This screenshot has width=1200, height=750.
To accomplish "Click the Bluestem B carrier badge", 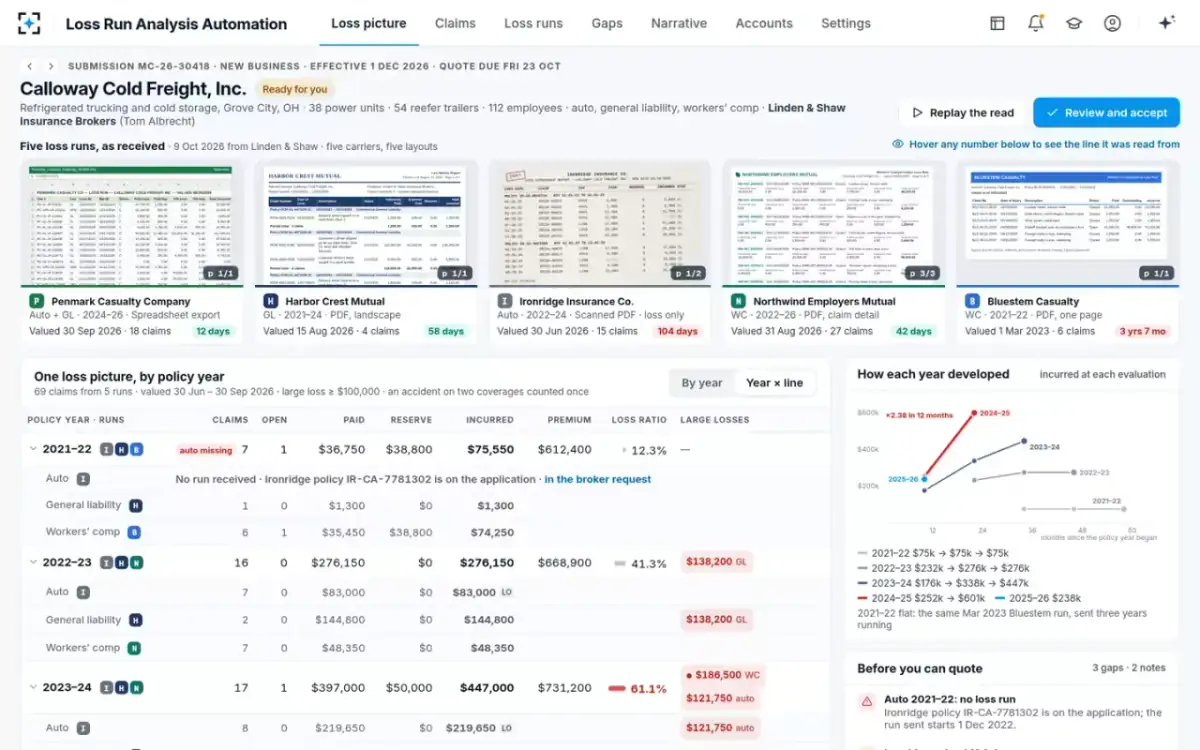I will point(972,301).
